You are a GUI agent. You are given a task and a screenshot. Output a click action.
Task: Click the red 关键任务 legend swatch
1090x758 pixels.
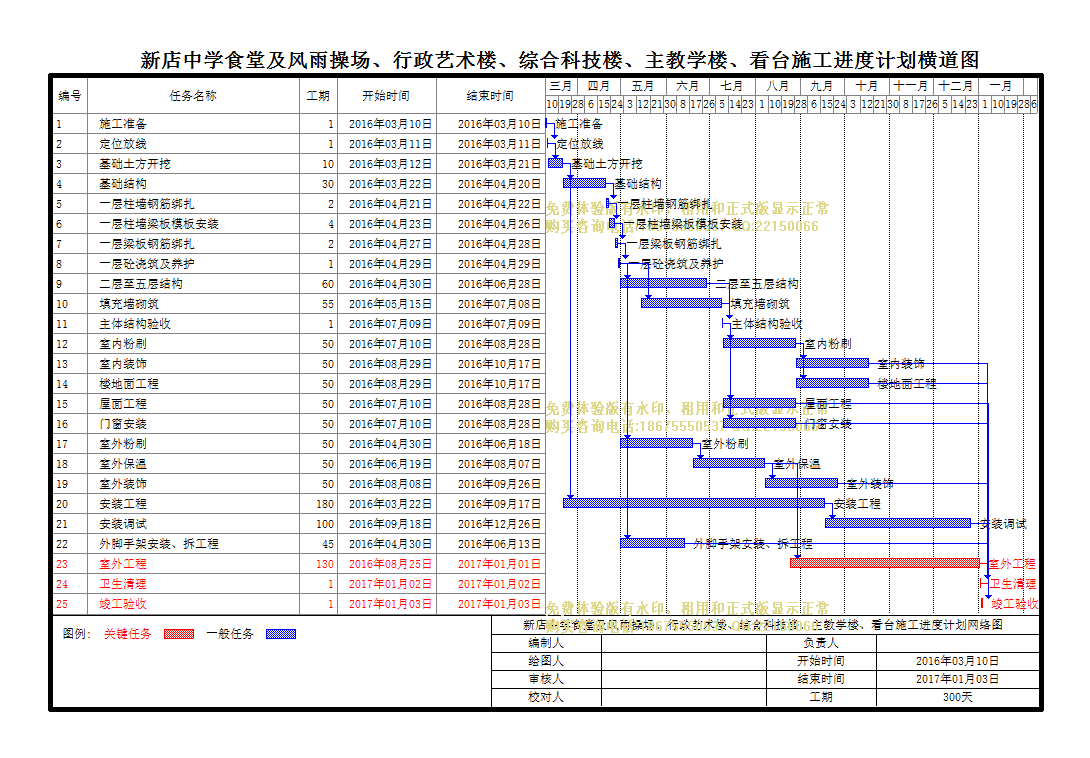point(179,634)
